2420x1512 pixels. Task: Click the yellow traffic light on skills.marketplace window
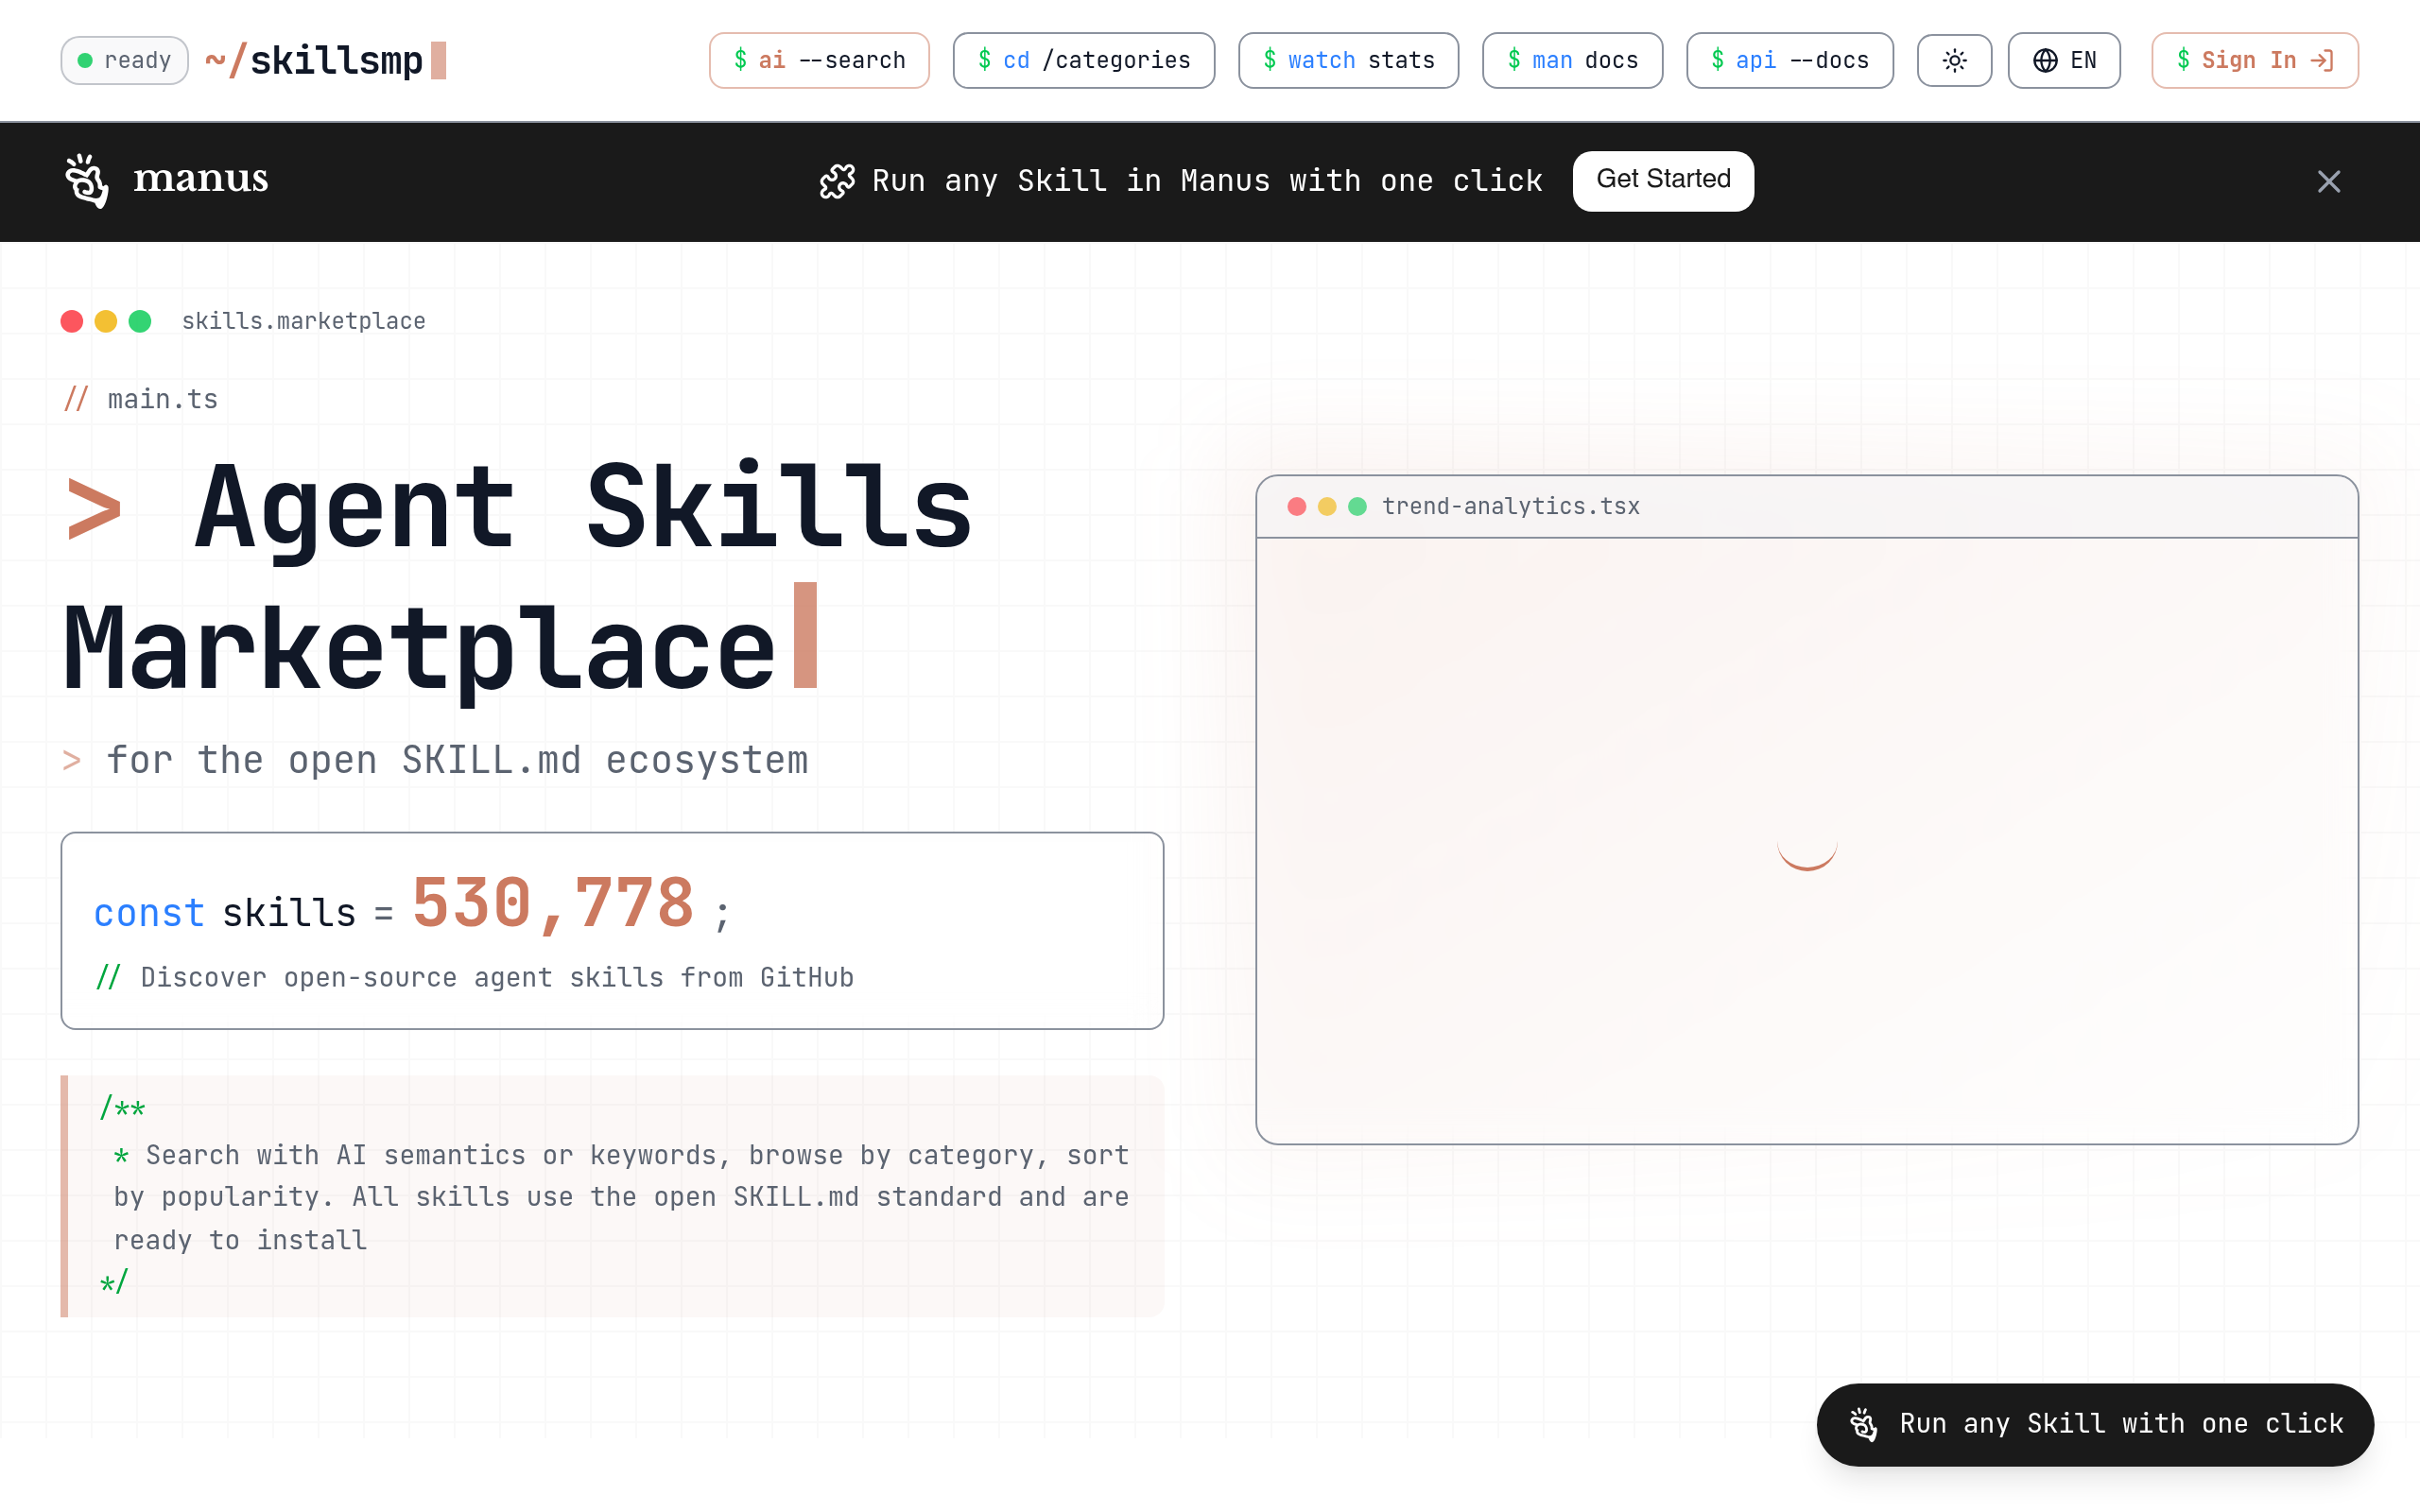click(x=106, y=321)
